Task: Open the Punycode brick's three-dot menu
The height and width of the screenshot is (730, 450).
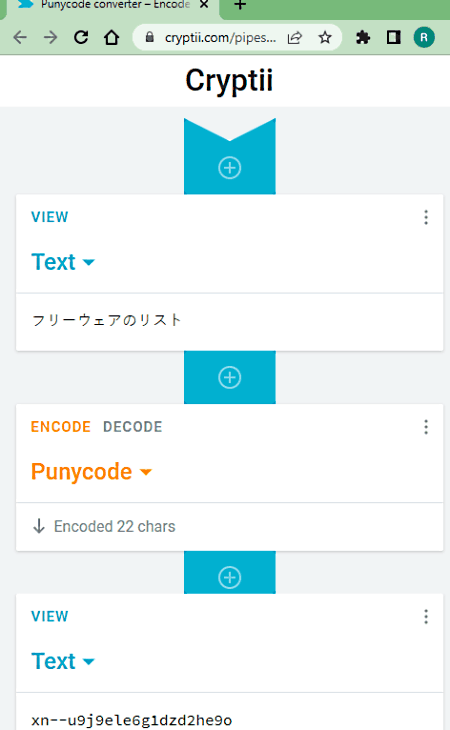Action: coord(426,427)
